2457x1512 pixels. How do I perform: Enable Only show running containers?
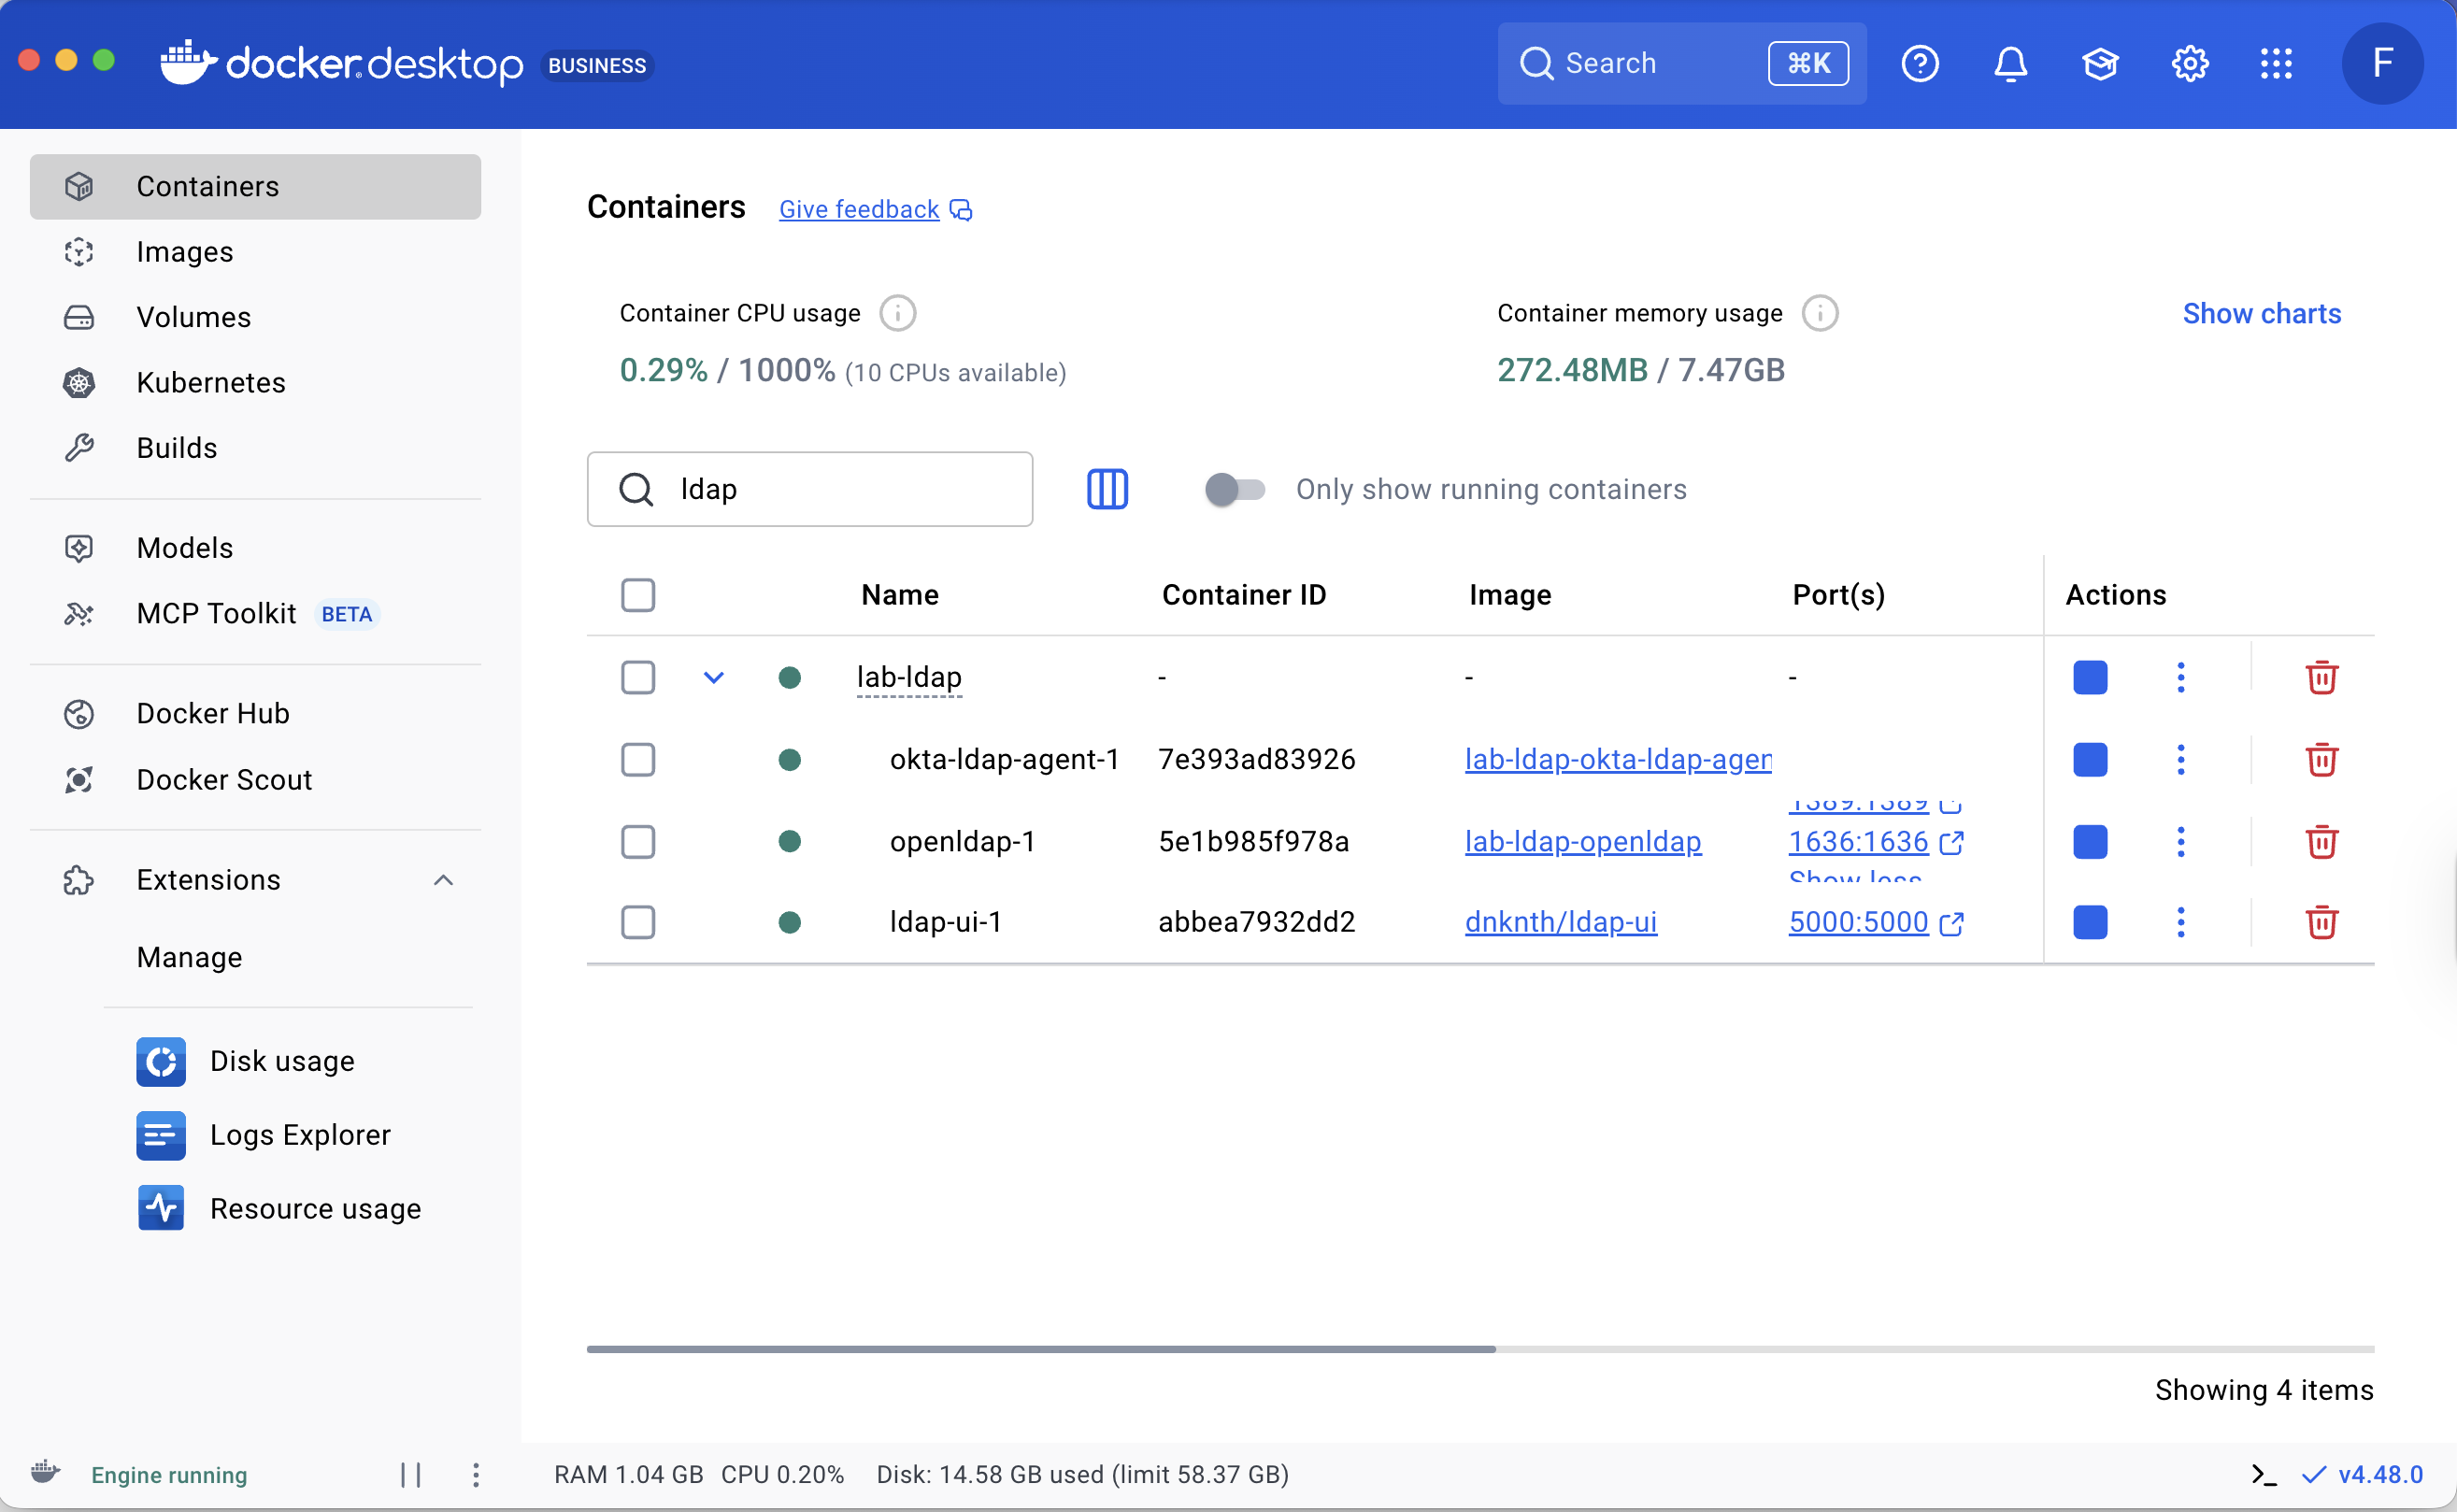pos(1233,489)
